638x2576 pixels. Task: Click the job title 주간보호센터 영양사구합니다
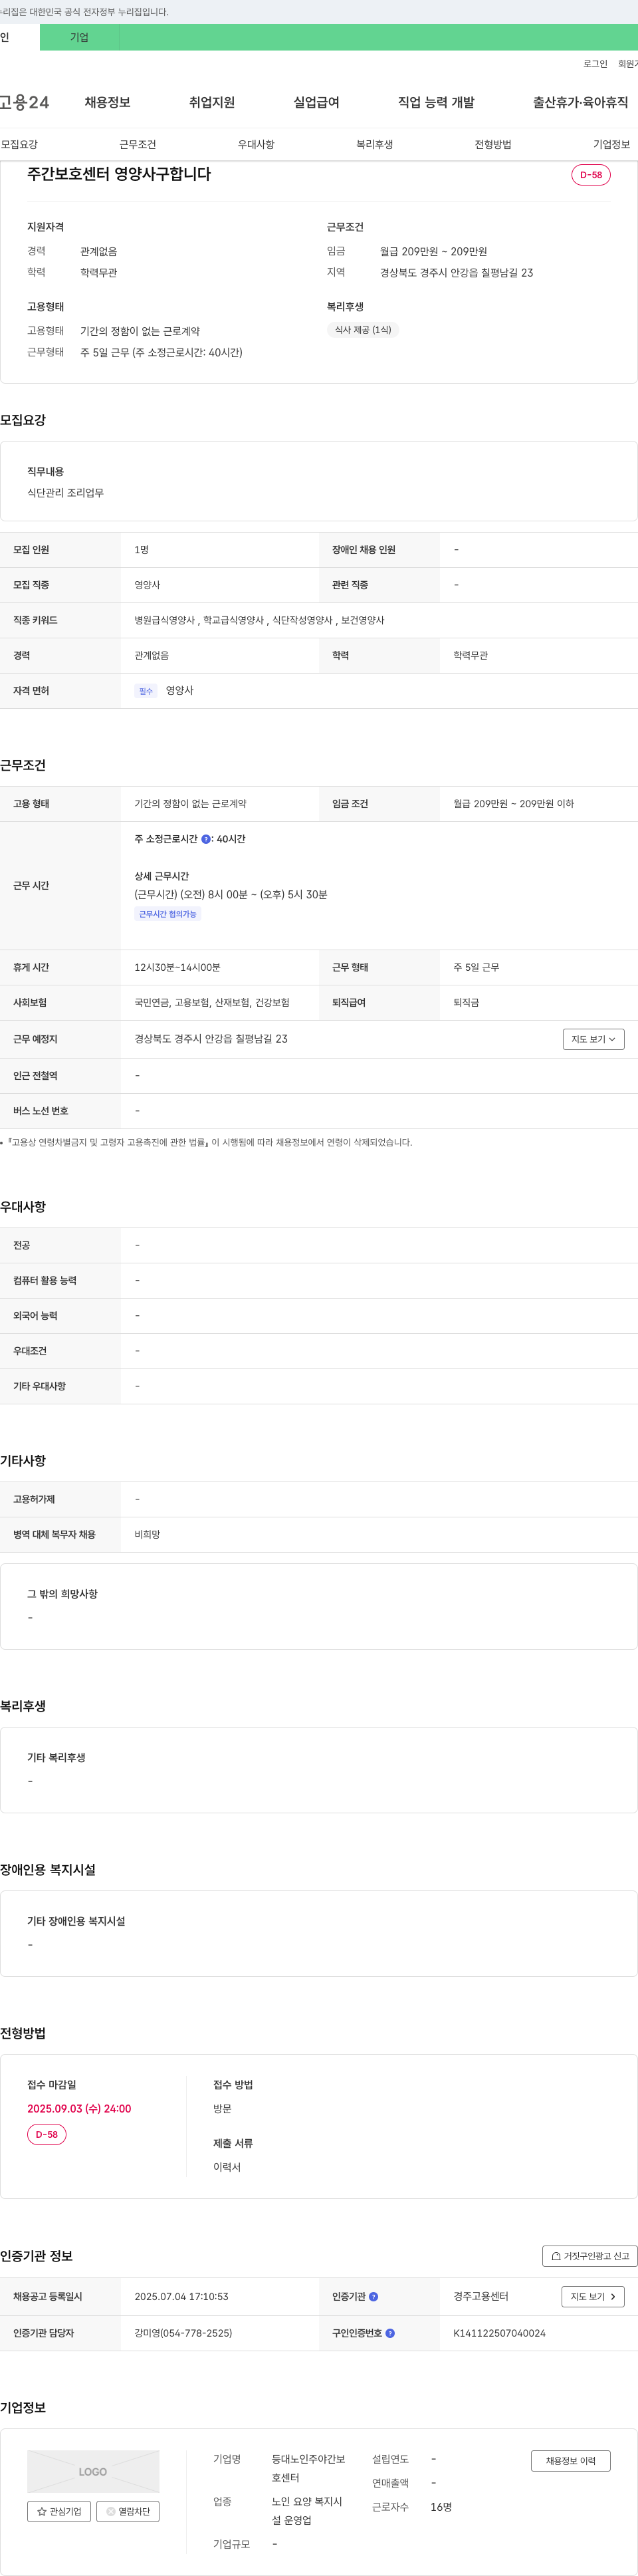pyautogui.click(x=119, y=174)
